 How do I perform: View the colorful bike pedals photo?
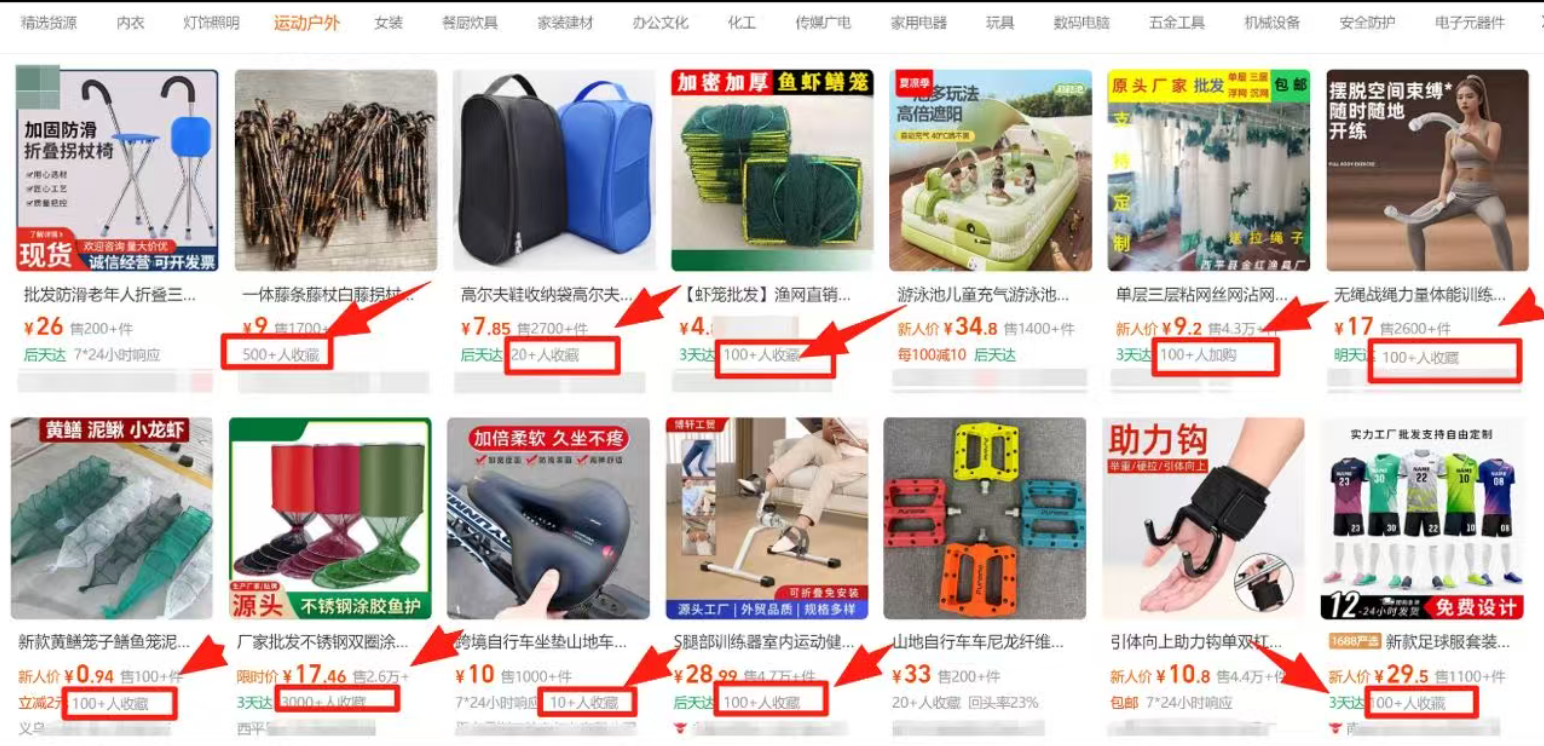tap(985, 518)
